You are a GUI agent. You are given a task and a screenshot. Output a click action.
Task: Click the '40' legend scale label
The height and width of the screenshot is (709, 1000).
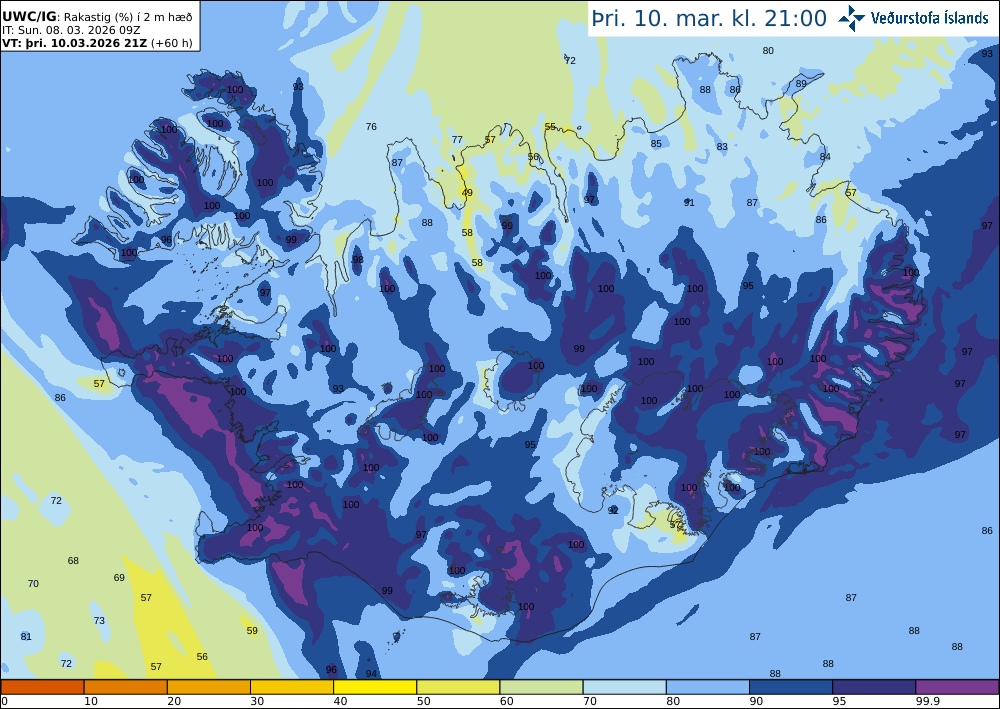341,701
